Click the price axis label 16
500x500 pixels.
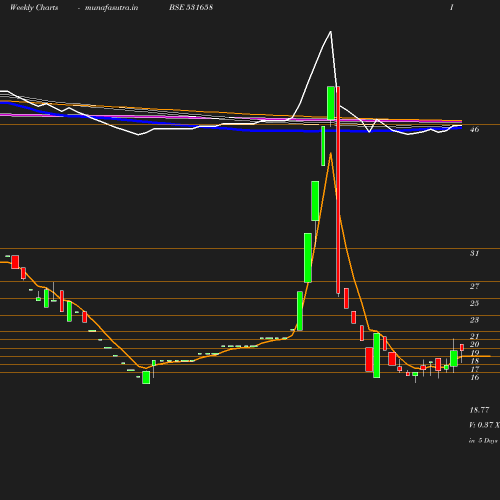(x=474, y=377)
